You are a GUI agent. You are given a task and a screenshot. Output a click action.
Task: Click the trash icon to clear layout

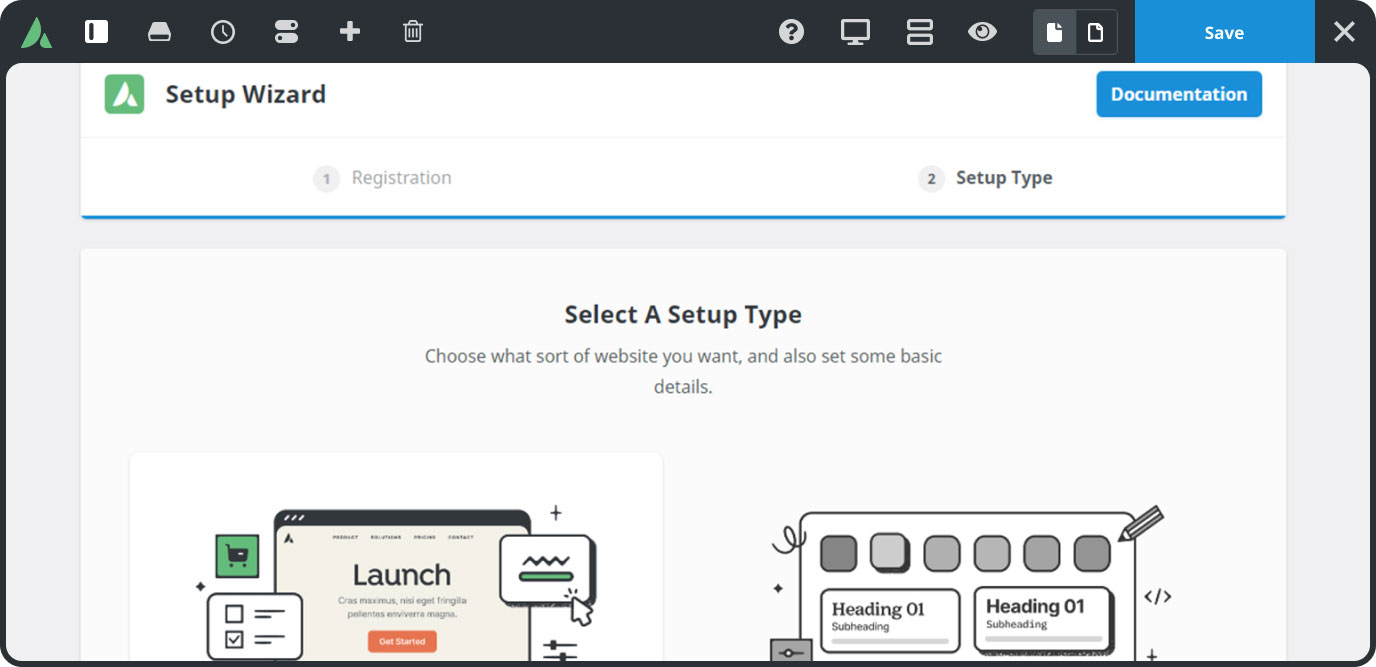click(413, 32)
